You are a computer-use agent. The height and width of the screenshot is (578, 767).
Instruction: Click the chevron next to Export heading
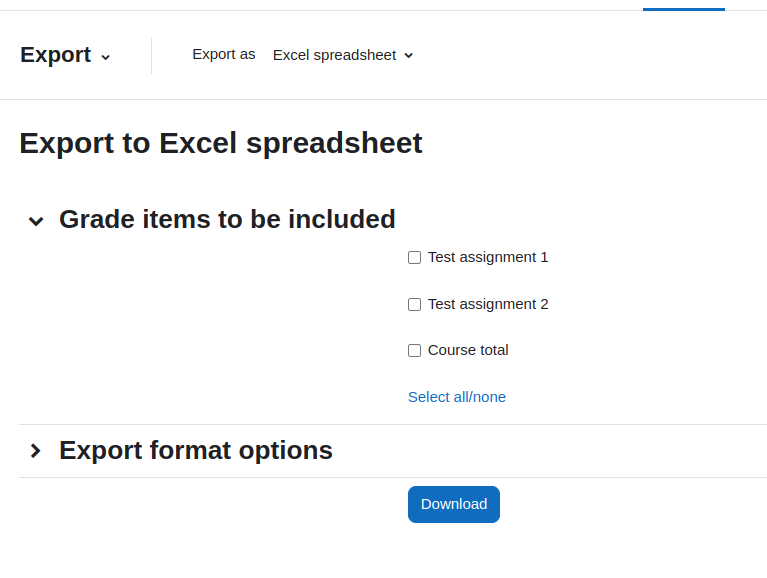pos(105,57)
